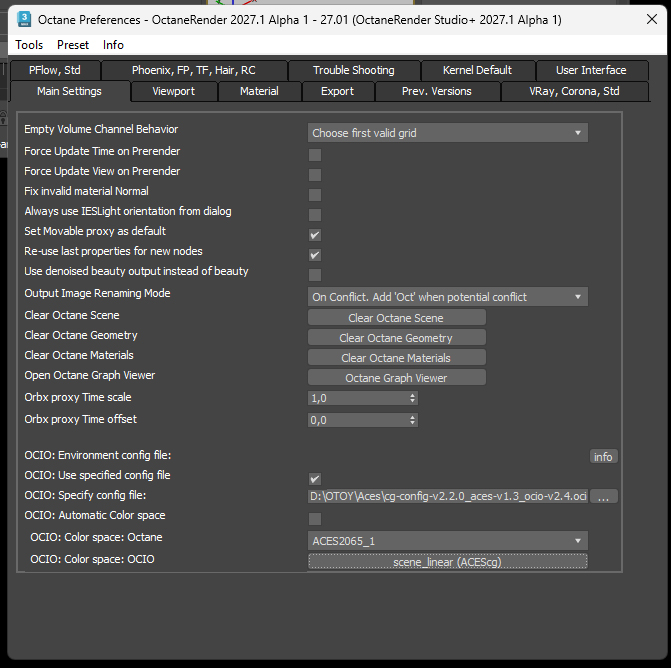Click the Clear Octane Scene button

coord(397,318)
